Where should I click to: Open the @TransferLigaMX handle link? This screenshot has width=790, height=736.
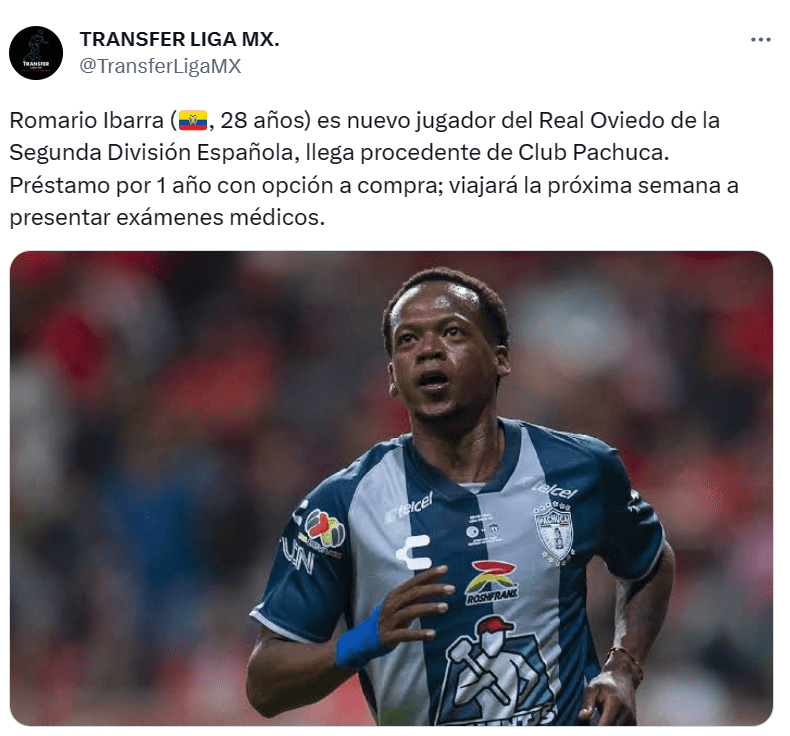(x=160, y=66)
